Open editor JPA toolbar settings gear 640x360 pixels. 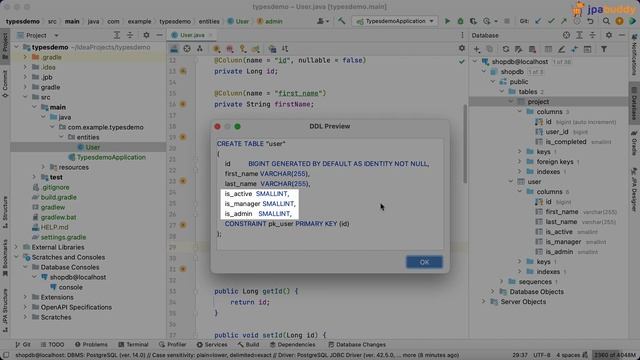pyautogui.click(x=462, y=49)
